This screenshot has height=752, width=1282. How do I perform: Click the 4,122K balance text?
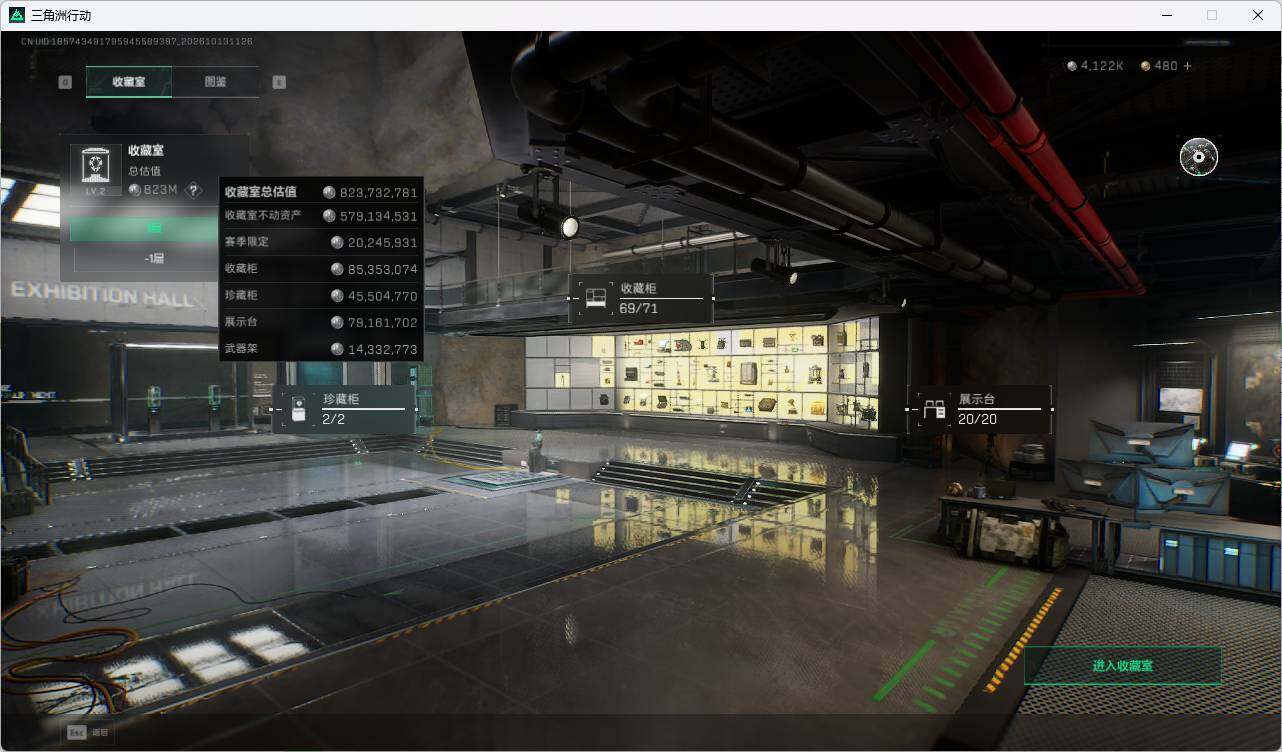tap(1102, 66)
